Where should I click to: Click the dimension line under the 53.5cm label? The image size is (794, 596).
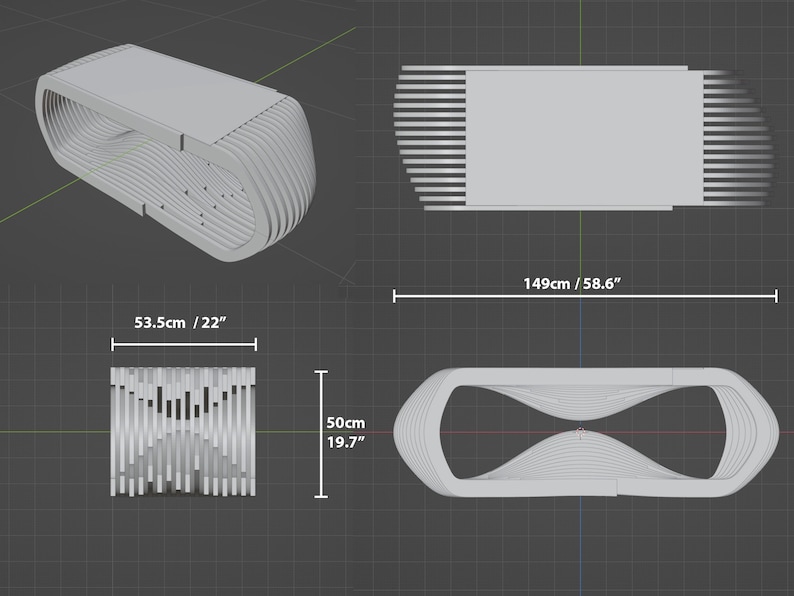pos(184,345)
